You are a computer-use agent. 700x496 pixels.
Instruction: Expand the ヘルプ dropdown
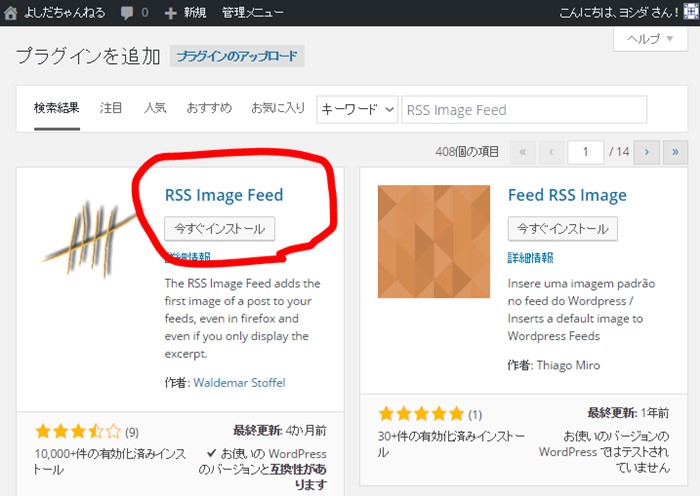click(650, 39)
